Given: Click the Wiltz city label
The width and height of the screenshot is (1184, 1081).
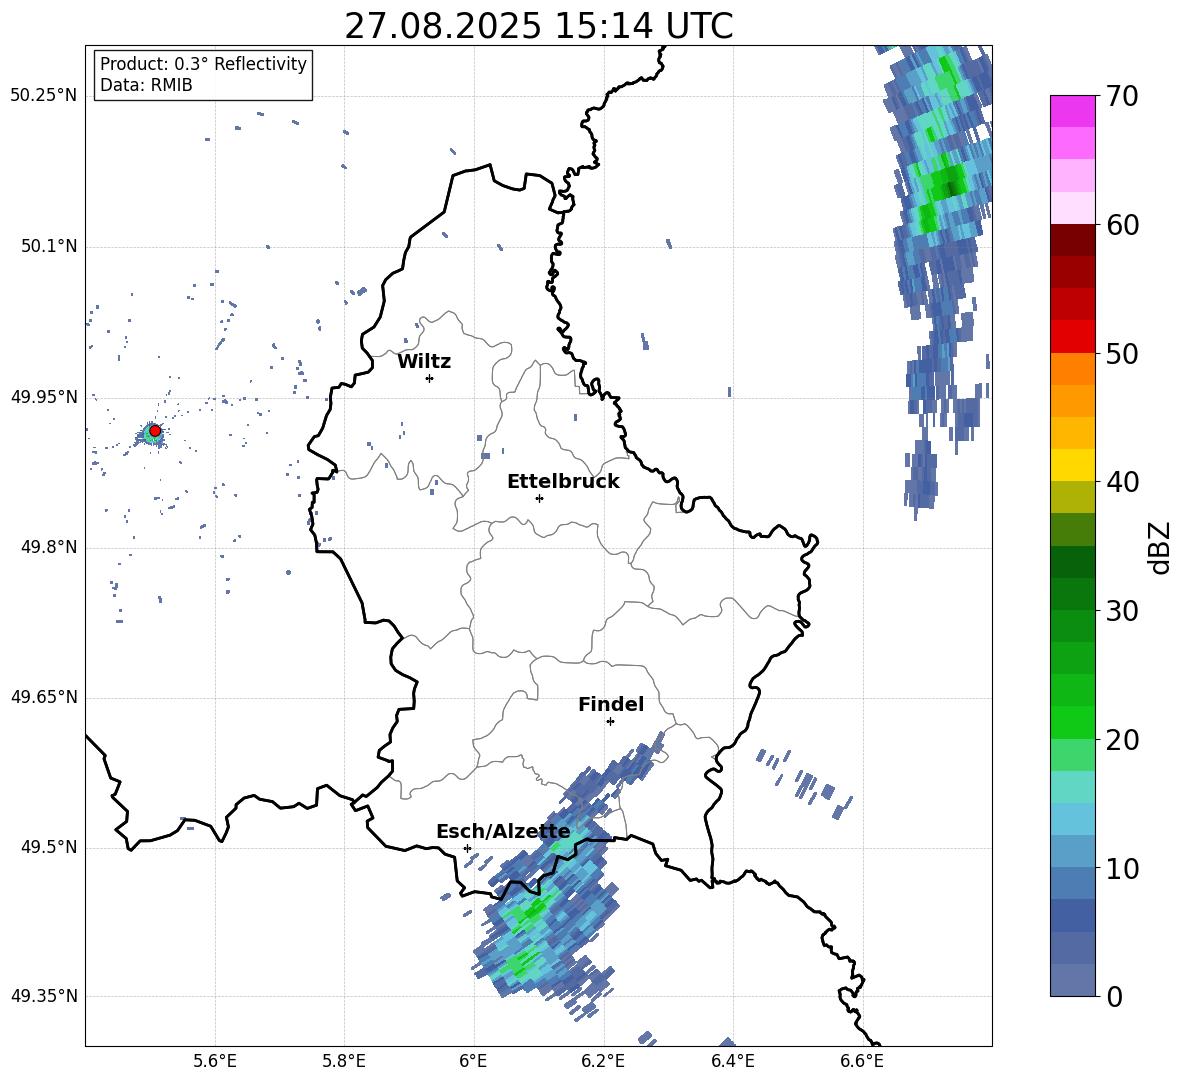Looking at the screenshot, I should coord(424,362).
